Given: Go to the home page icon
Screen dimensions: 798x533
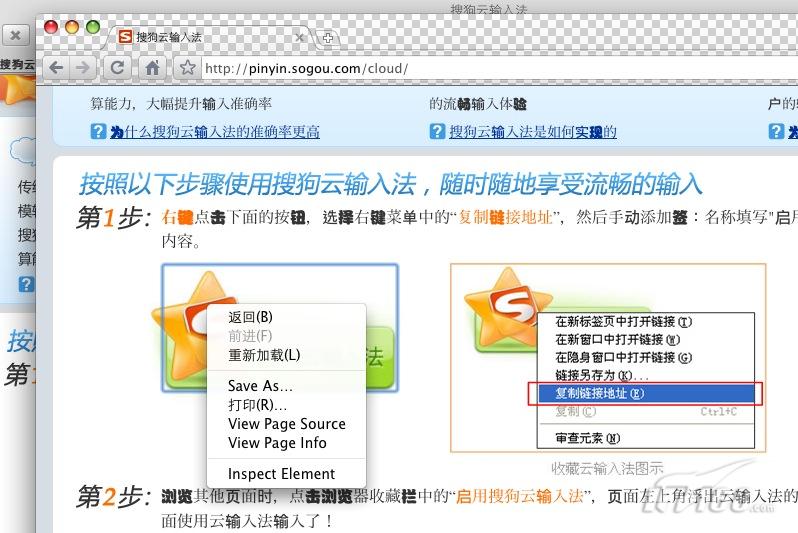Looking at the screenshot, I should 152,68.
